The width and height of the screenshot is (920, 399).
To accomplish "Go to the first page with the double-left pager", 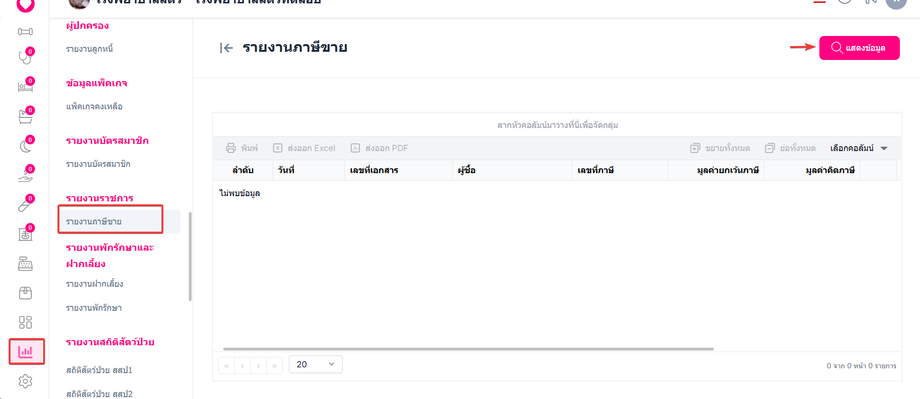I will coord(226,366).
